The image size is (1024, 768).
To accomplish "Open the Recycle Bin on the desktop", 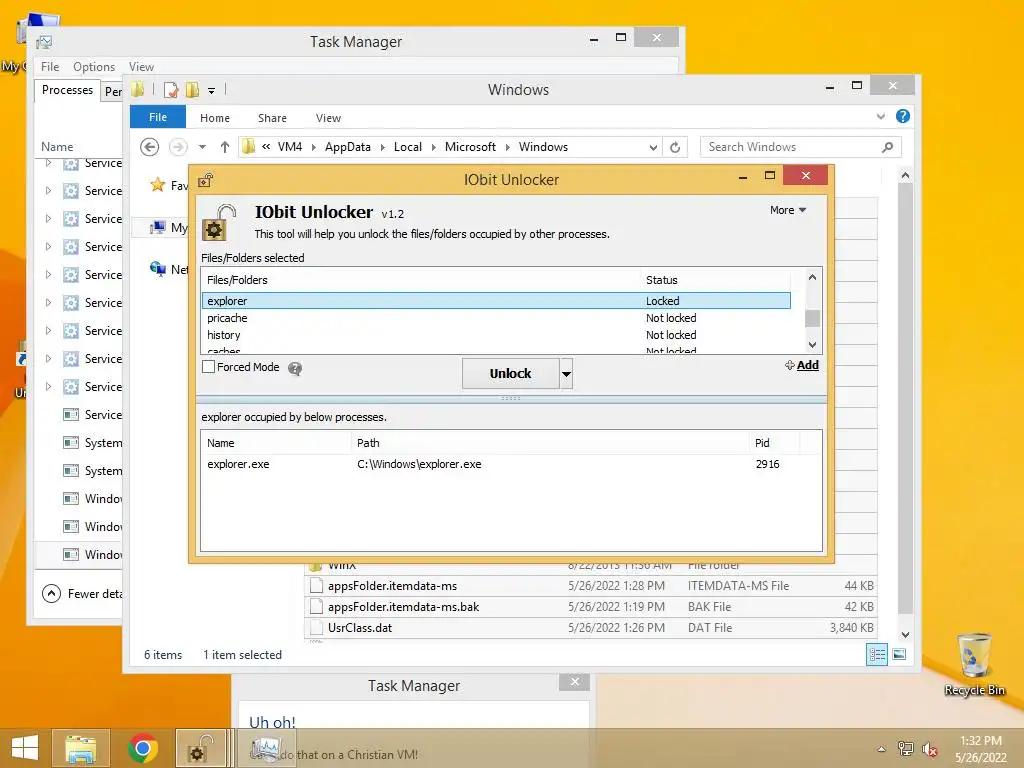I will tap(974, 665).
